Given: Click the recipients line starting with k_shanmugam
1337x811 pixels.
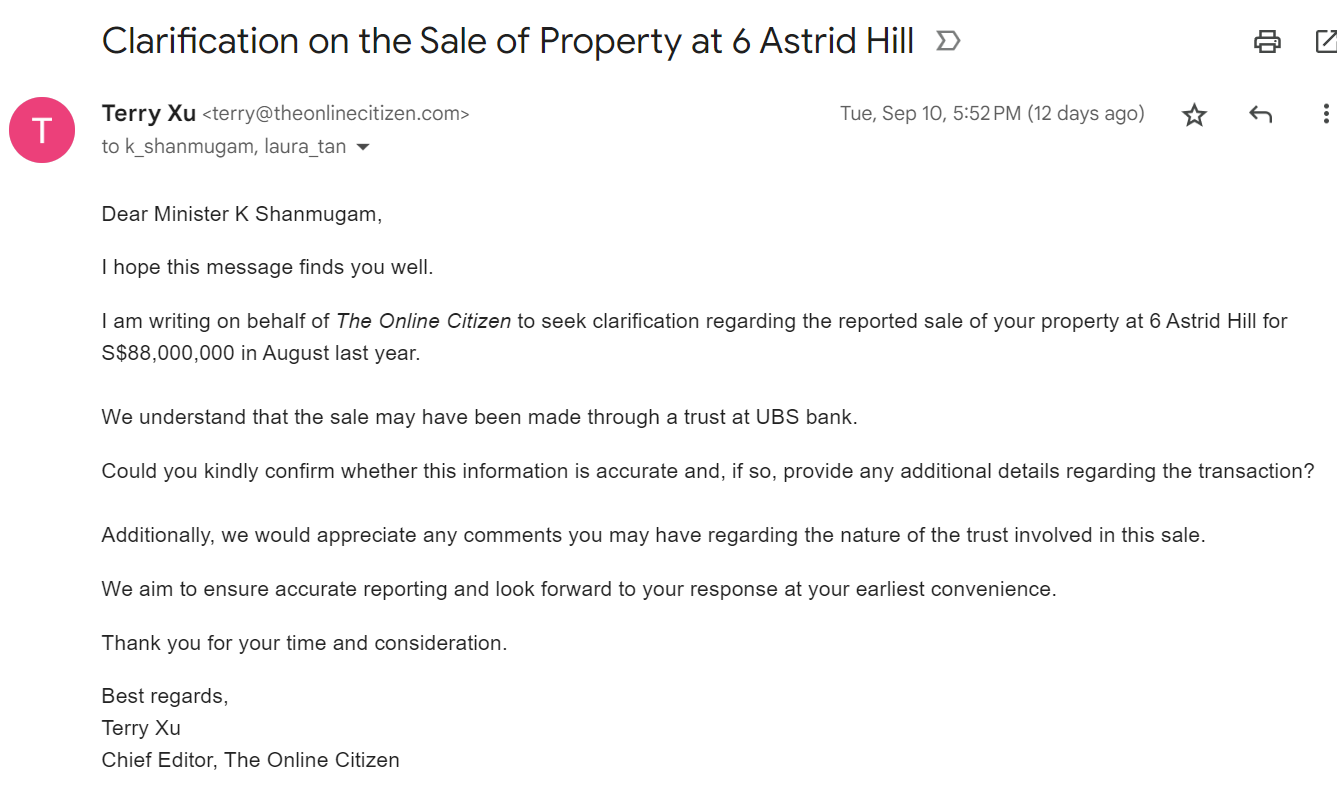Looking at the screenshot, I should pyautogui.click(x=224, y=147).
